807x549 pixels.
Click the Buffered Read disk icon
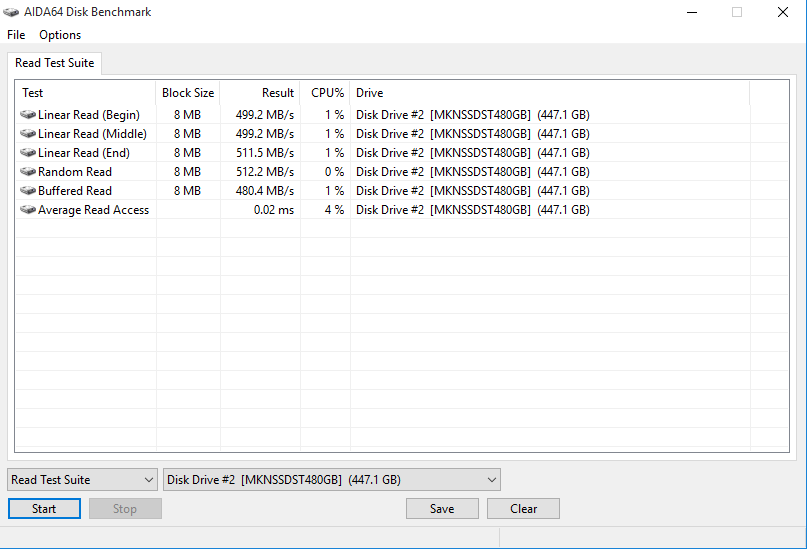(28, 190)
